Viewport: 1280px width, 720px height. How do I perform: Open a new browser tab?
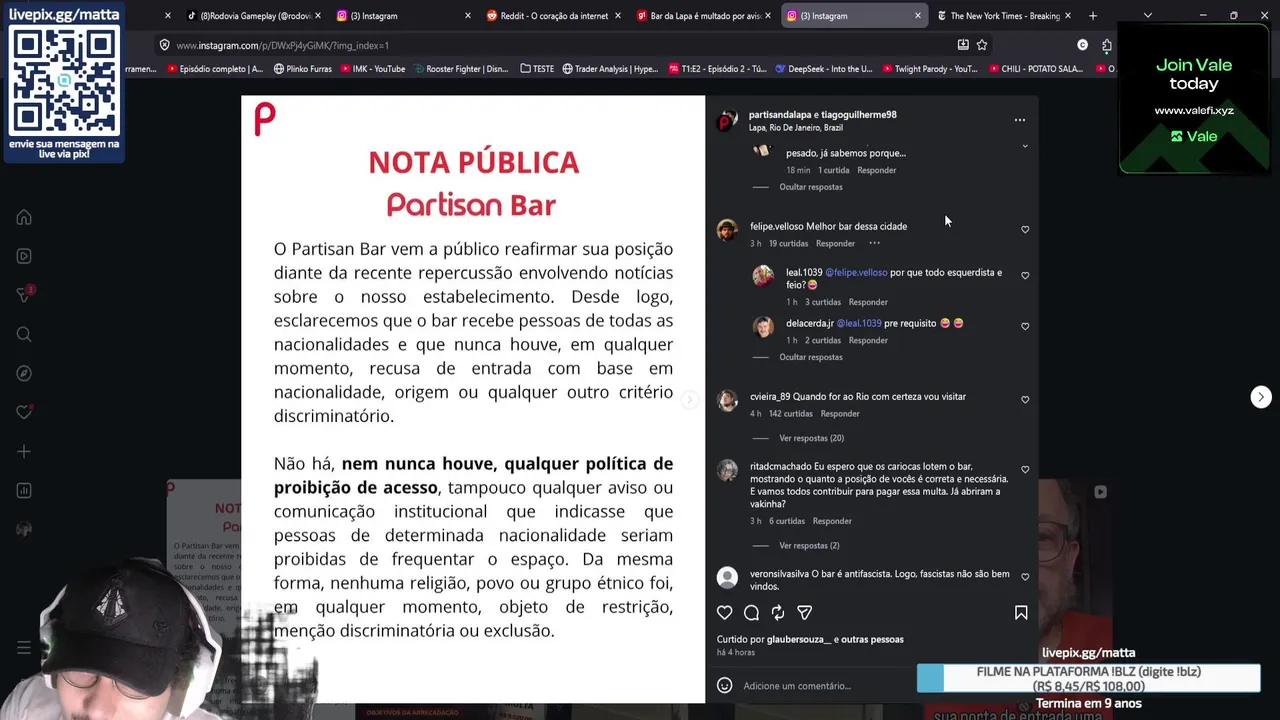1093,16
